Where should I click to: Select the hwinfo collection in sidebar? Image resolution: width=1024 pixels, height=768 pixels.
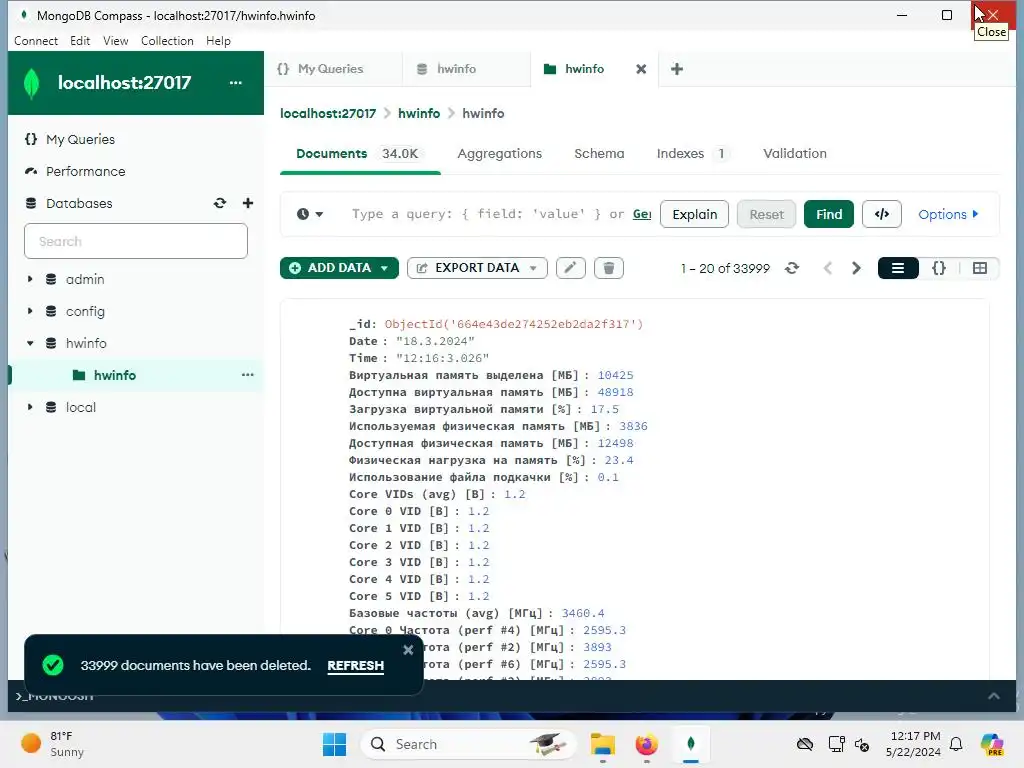[x=114, y=375]
